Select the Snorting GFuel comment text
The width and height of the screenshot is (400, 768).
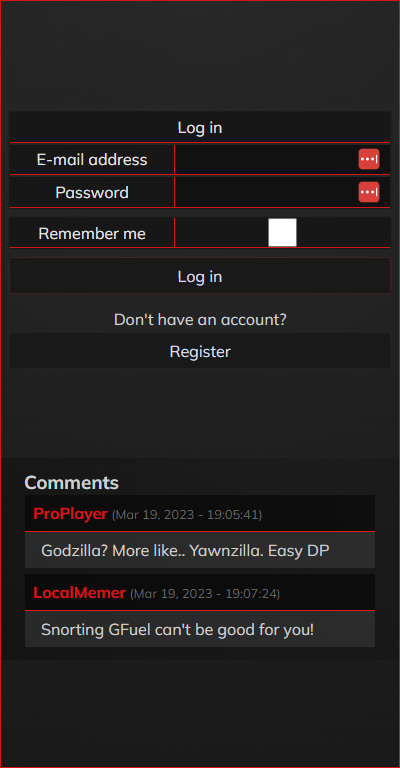(177, 629)
